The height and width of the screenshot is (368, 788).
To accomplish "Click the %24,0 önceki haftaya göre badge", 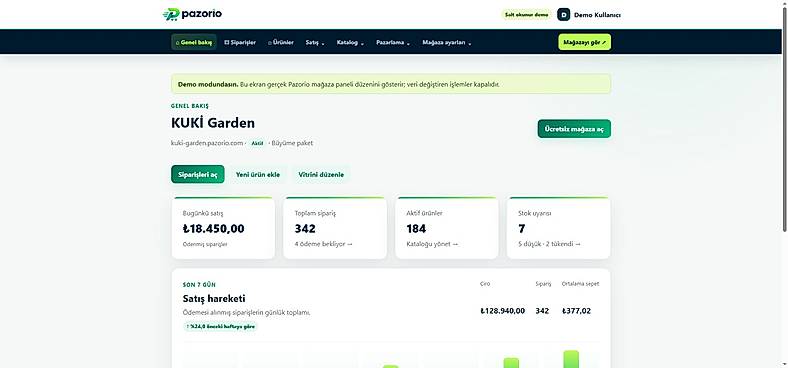I will 220,326.
